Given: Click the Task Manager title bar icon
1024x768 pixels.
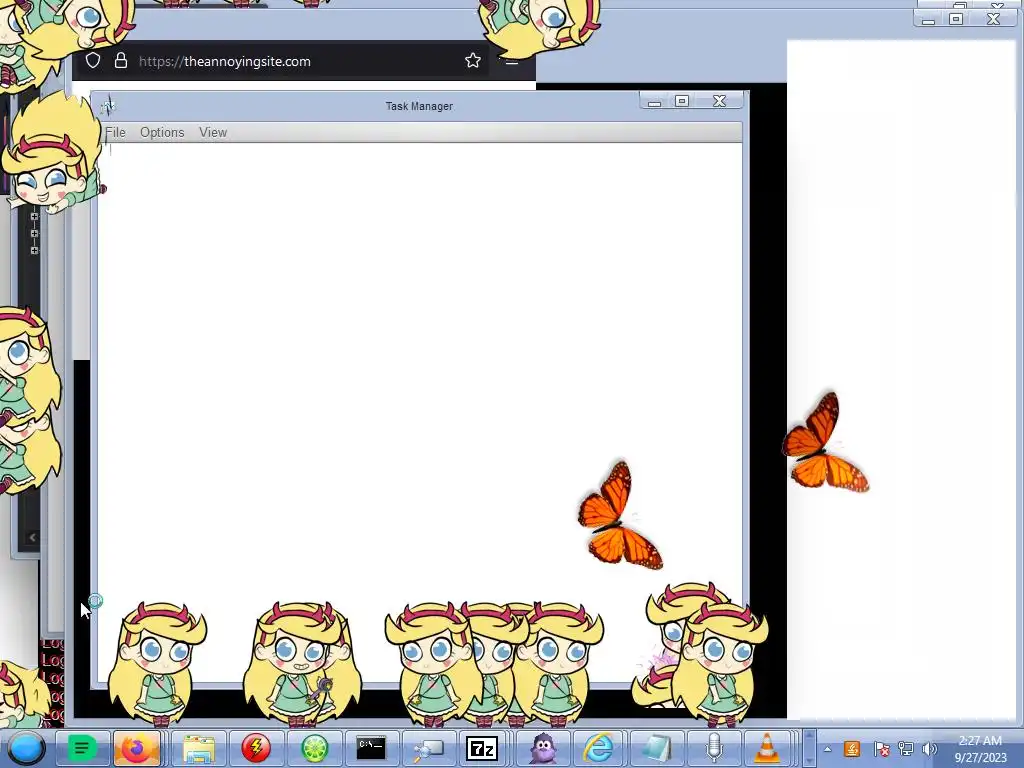Looking at the screenshot, I should click(108, 106).
